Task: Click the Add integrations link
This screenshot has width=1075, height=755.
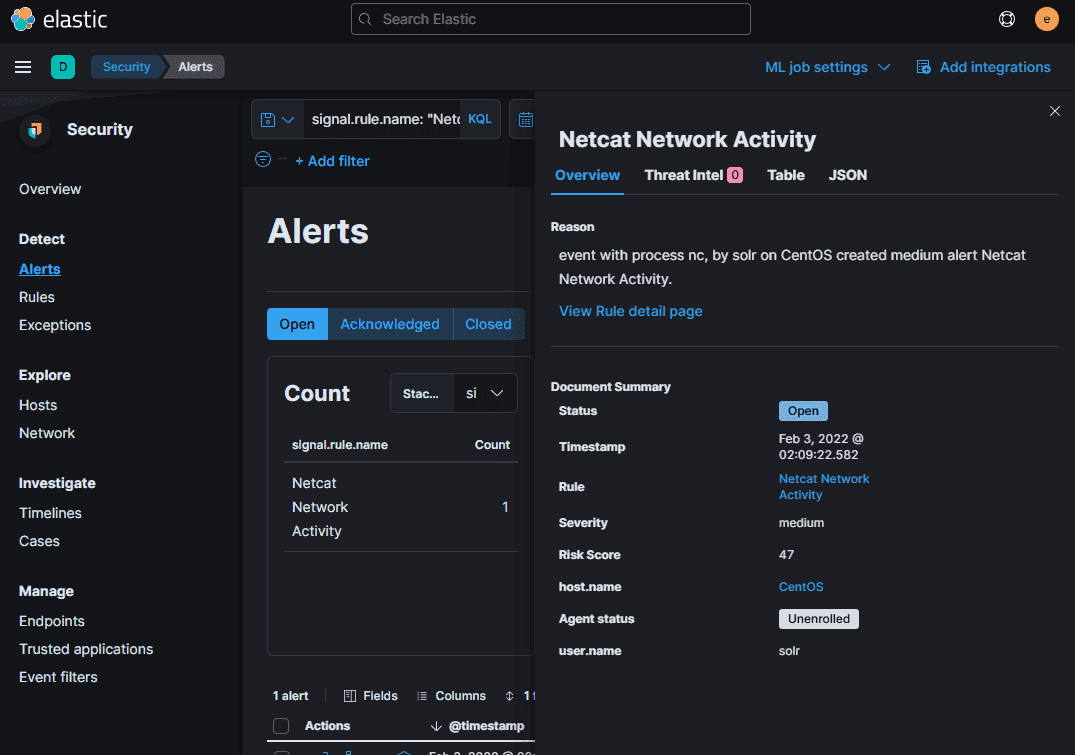Action: click(983, 67)
